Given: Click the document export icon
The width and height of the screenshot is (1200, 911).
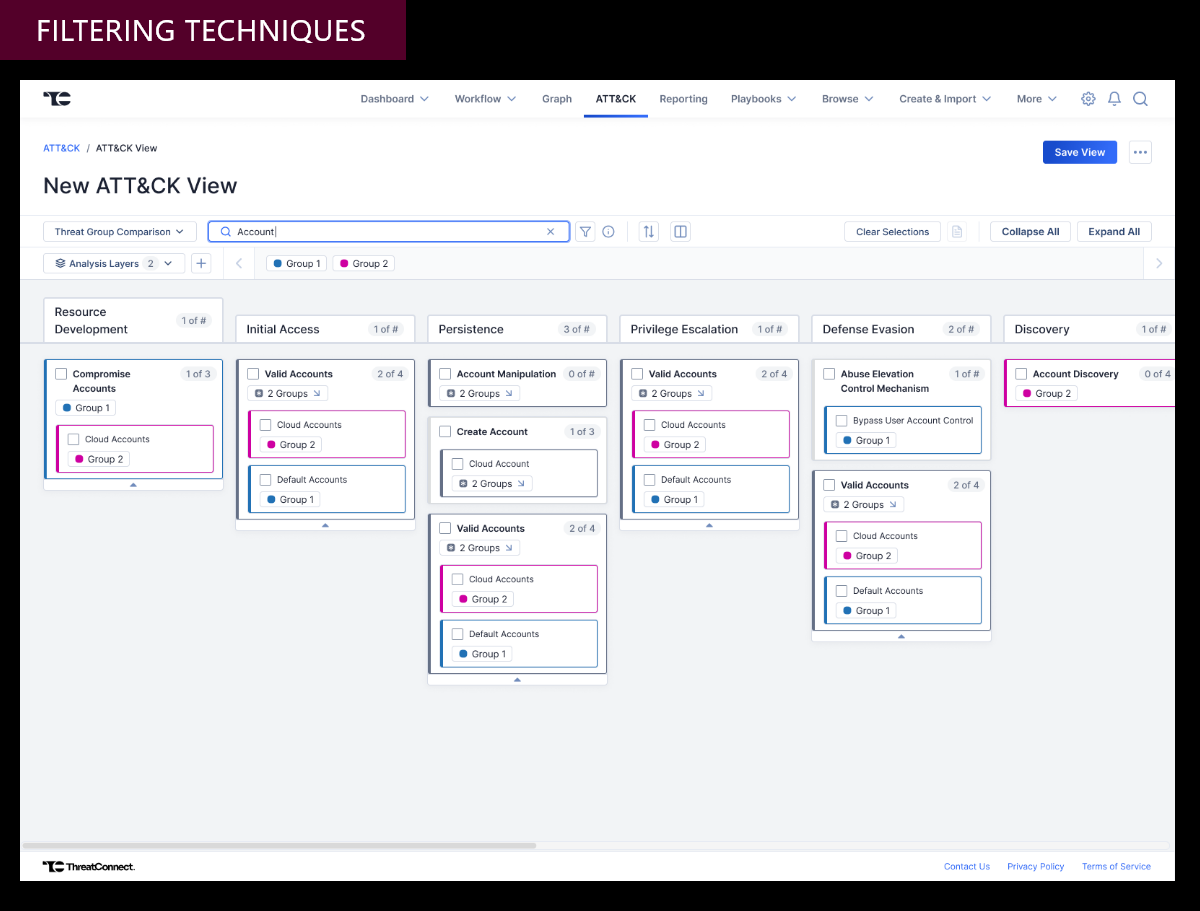Looking at the screenshot, I should [x=957, y=232].
